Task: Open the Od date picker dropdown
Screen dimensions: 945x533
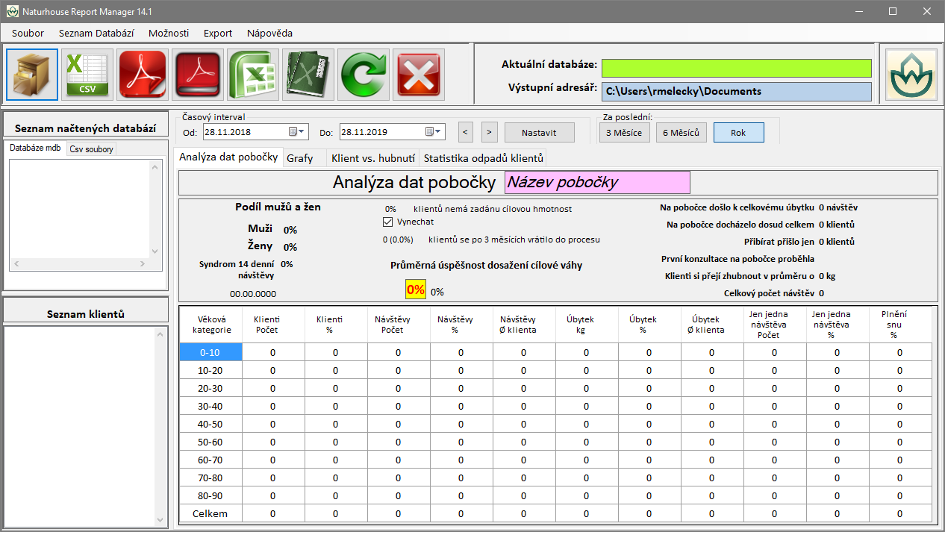Action: tap(296, 132)
